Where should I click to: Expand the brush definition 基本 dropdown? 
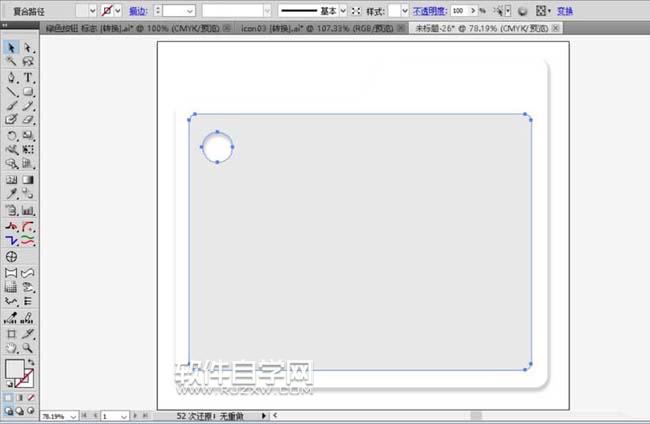tap(343, 11)
